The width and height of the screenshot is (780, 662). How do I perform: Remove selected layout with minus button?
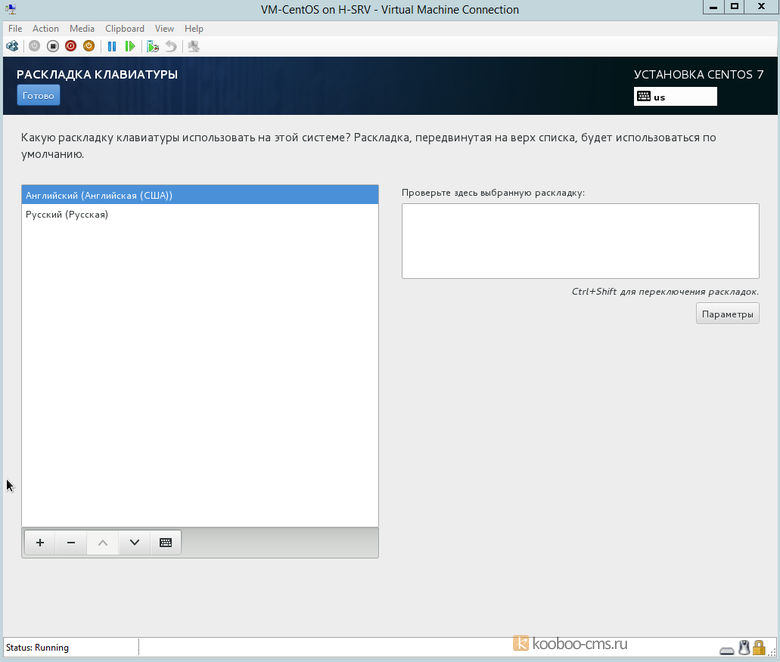coord(71,542)
